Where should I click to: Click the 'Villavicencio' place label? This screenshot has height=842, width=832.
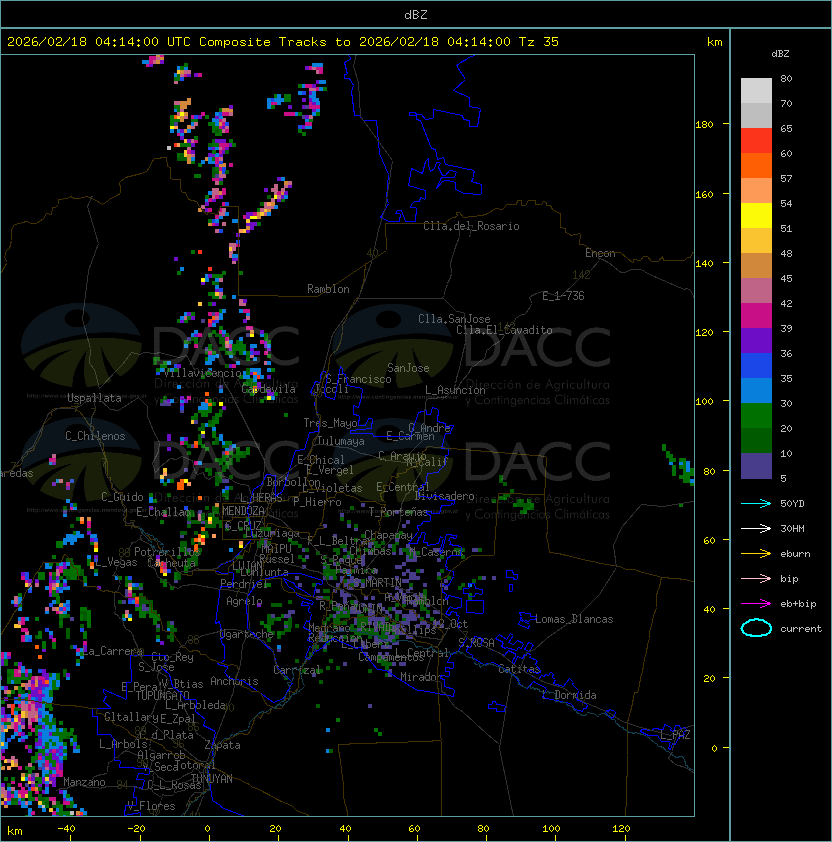(x=202, y=373)
